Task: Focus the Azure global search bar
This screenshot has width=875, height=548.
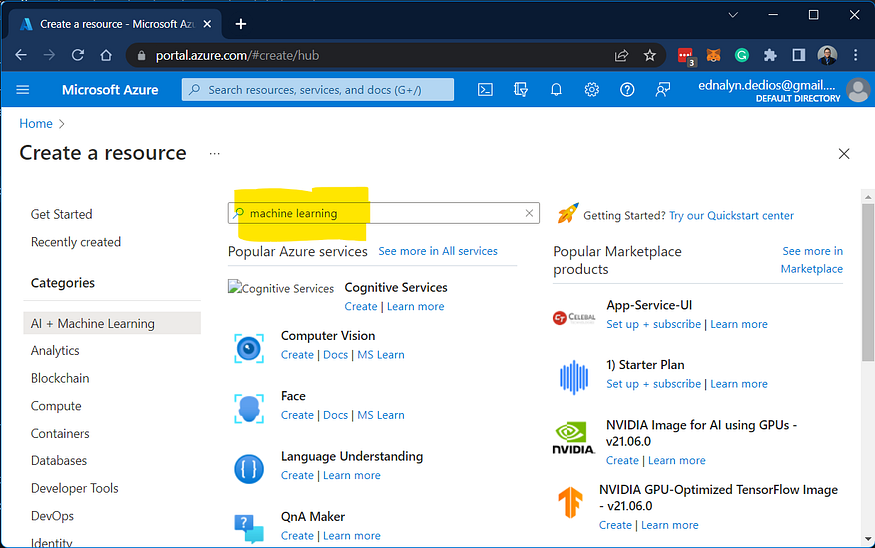Action: [x=318, y=89]
